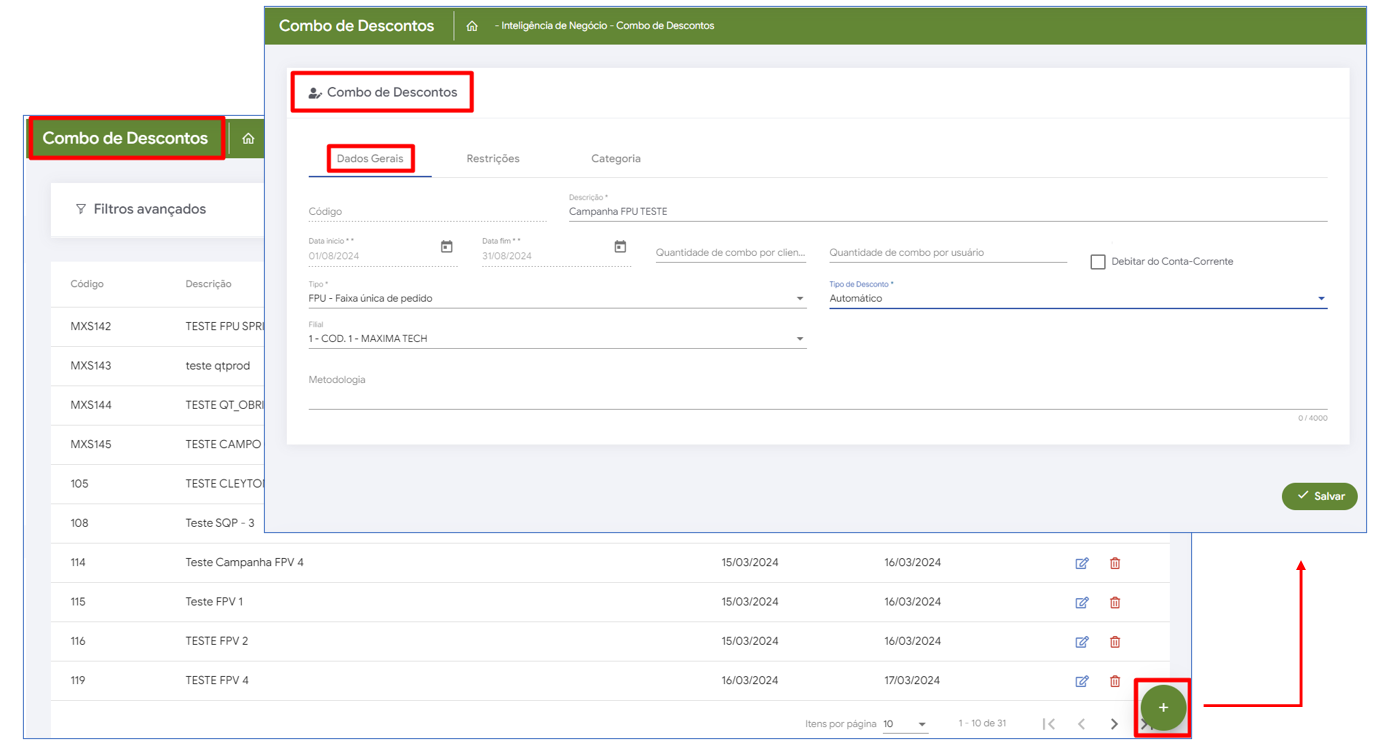
Task: Enable Debitar do Conta-Corrente checkbox
Action: 1097,262
